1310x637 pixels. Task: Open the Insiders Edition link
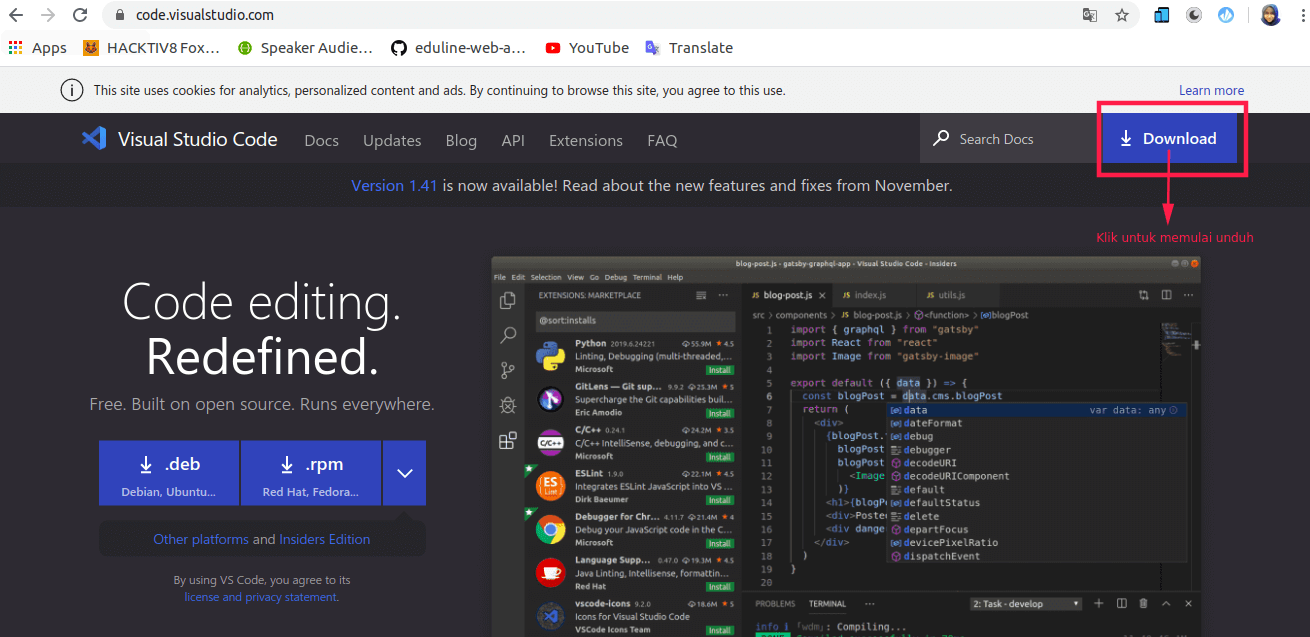[325, 539]
